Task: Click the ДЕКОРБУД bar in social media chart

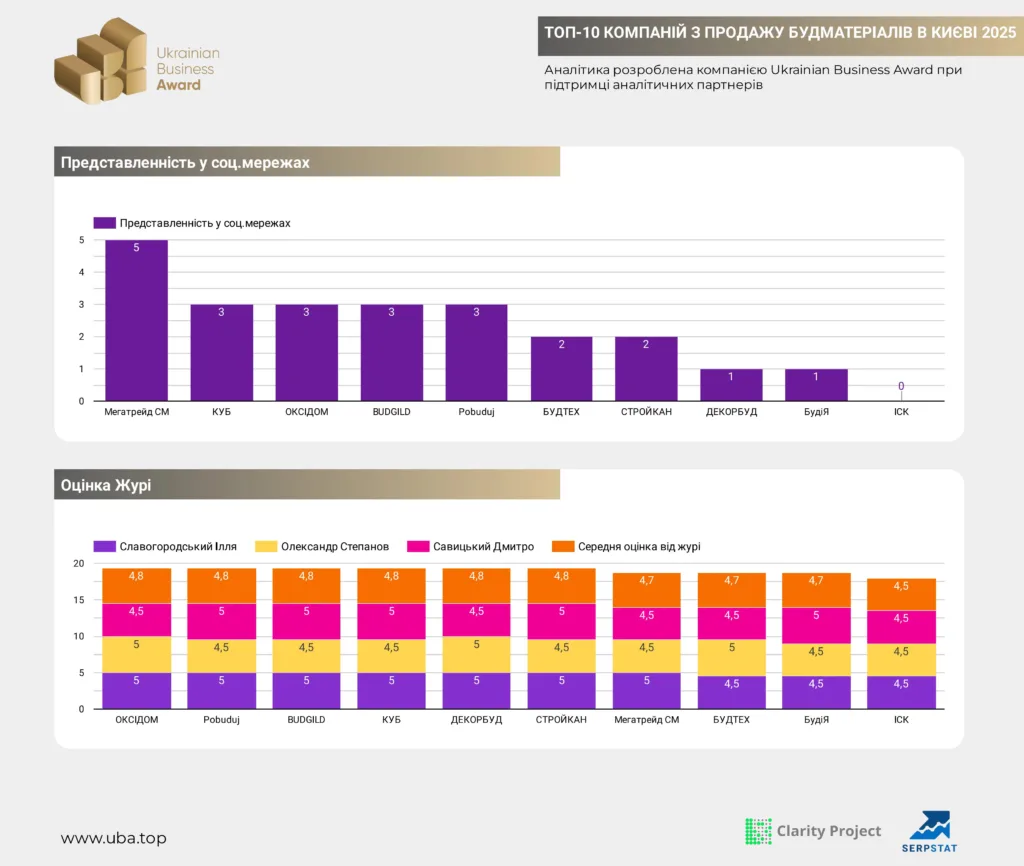Action: tap(731, 385)
